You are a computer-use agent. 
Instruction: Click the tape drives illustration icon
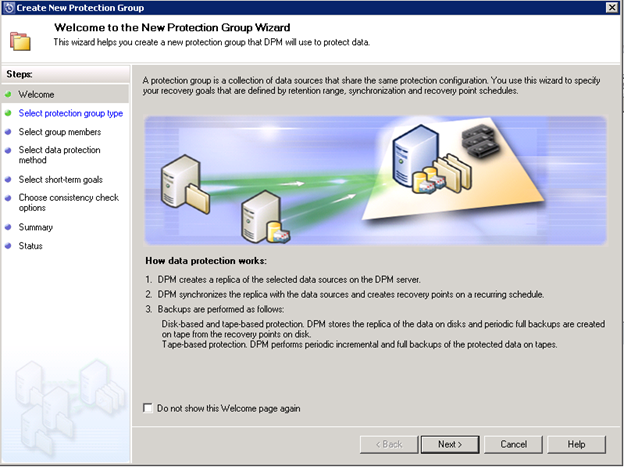tap(481, 141)
